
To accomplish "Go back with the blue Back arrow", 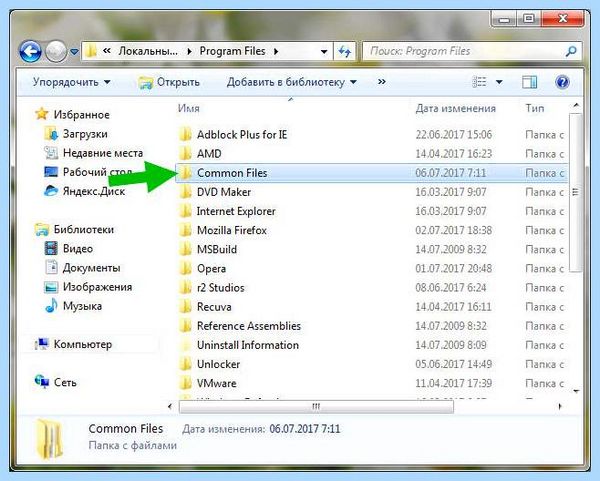I will 30,51.
